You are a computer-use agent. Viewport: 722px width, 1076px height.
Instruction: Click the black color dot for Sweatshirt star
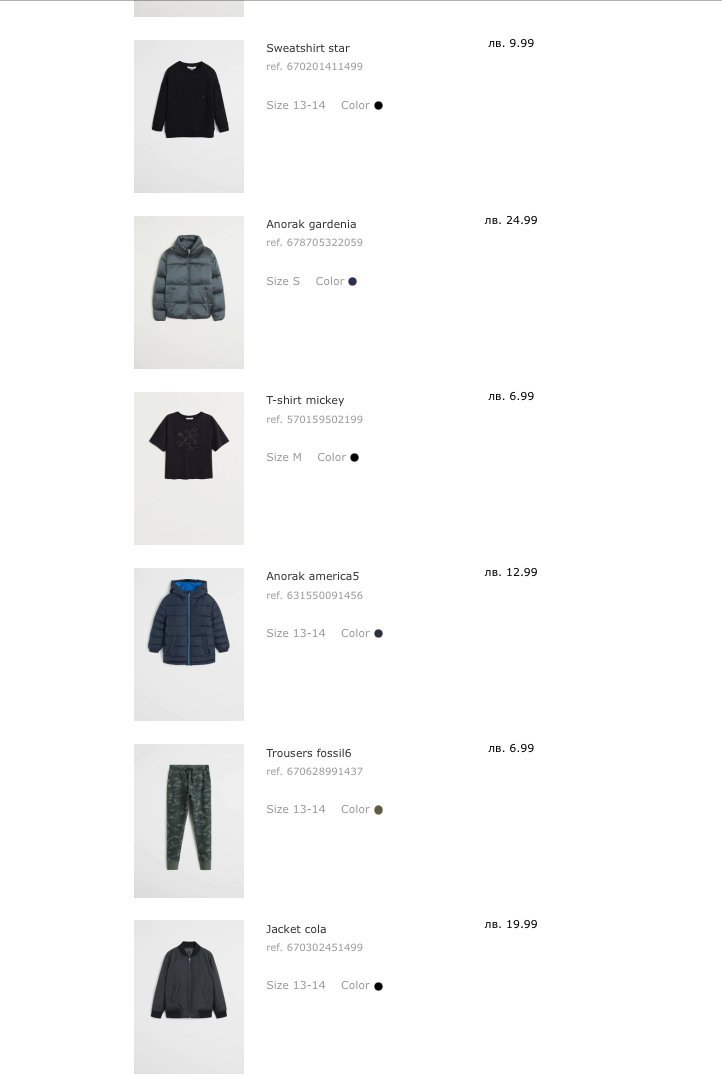[x=378, y=106]
